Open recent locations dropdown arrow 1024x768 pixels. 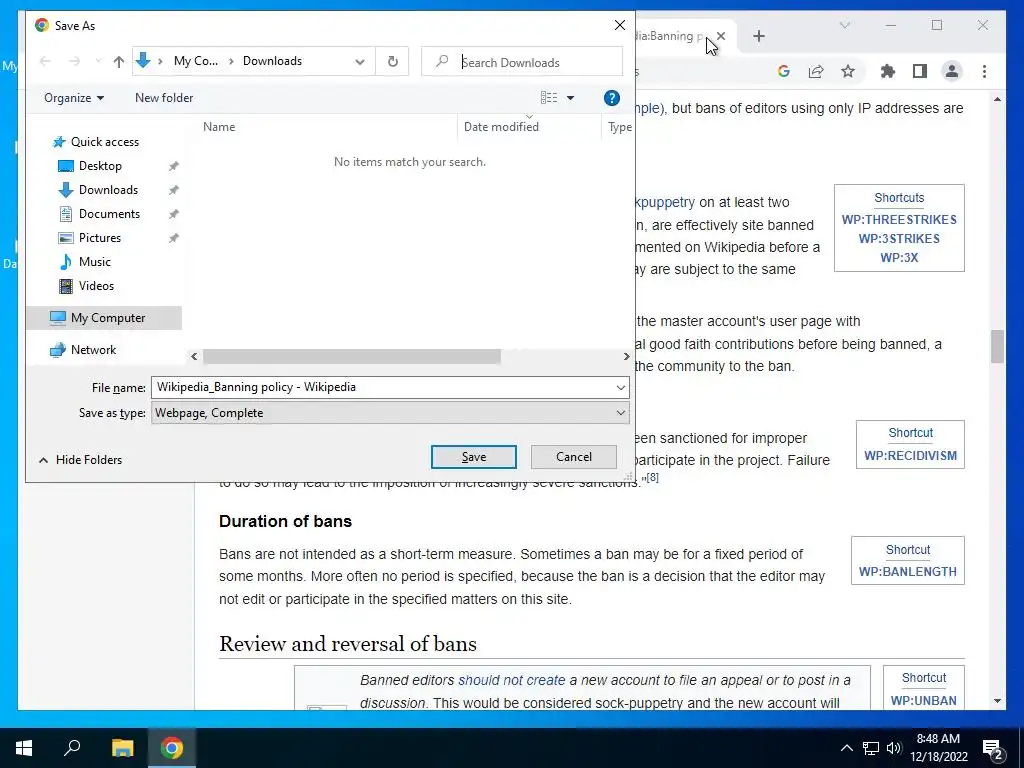(x=98, y=61)
